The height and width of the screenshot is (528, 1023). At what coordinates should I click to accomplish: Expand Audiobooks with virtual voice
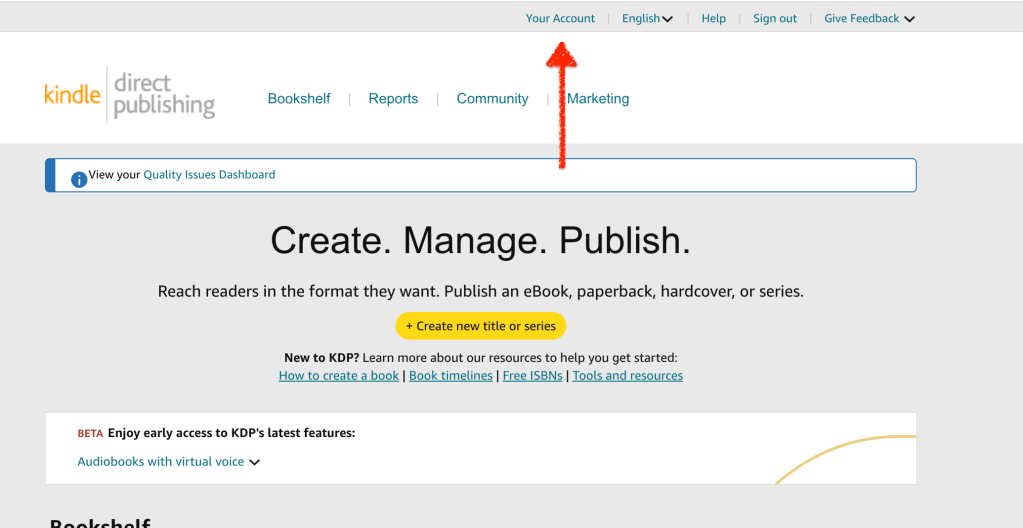click(x=168, y=461)
